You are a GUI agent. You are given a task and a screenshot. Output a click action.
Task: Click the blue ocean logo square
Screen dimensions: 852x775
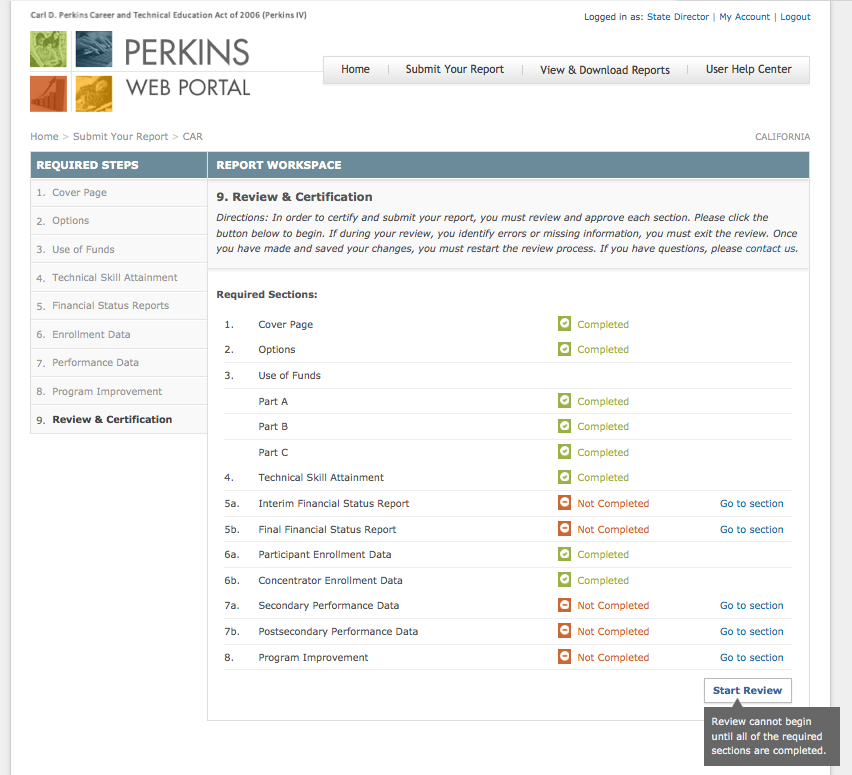pyautogui.click(x=93, y=48)
